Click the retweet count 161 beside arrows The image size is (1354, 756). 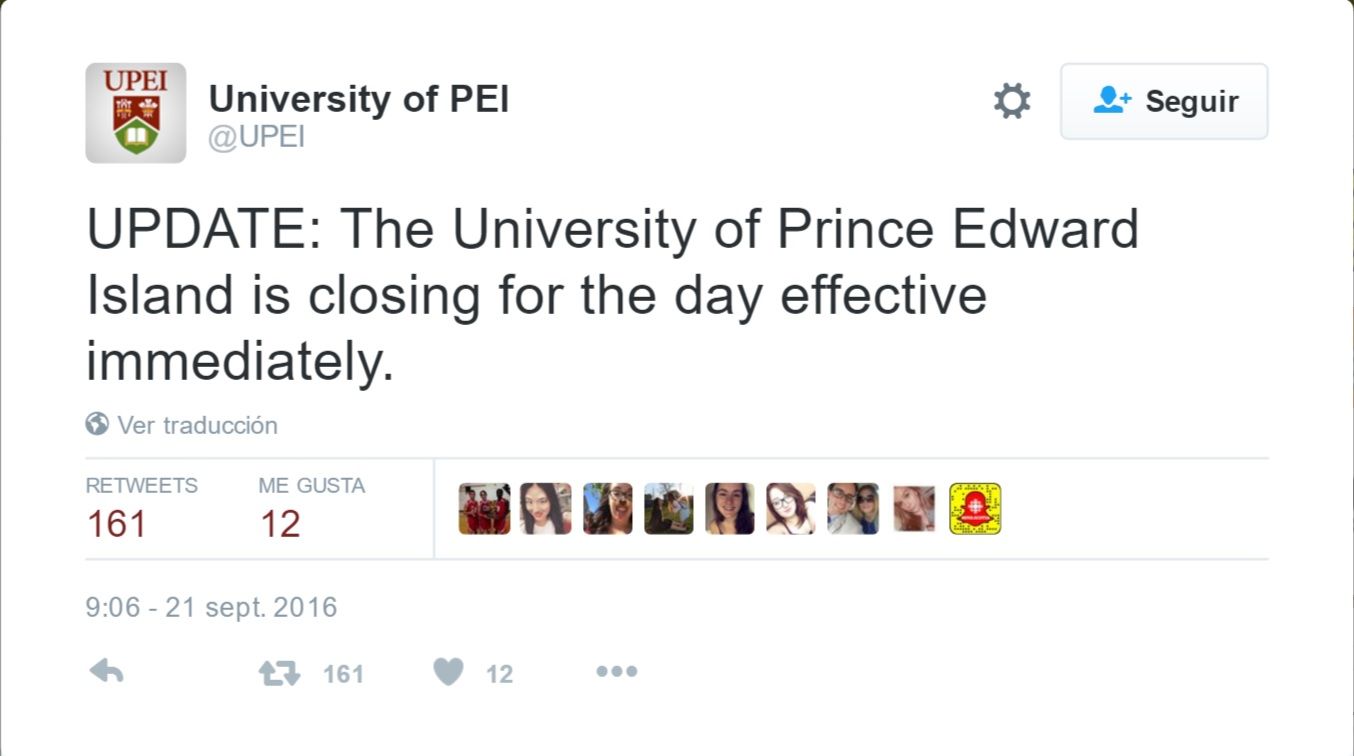point(343,674)
